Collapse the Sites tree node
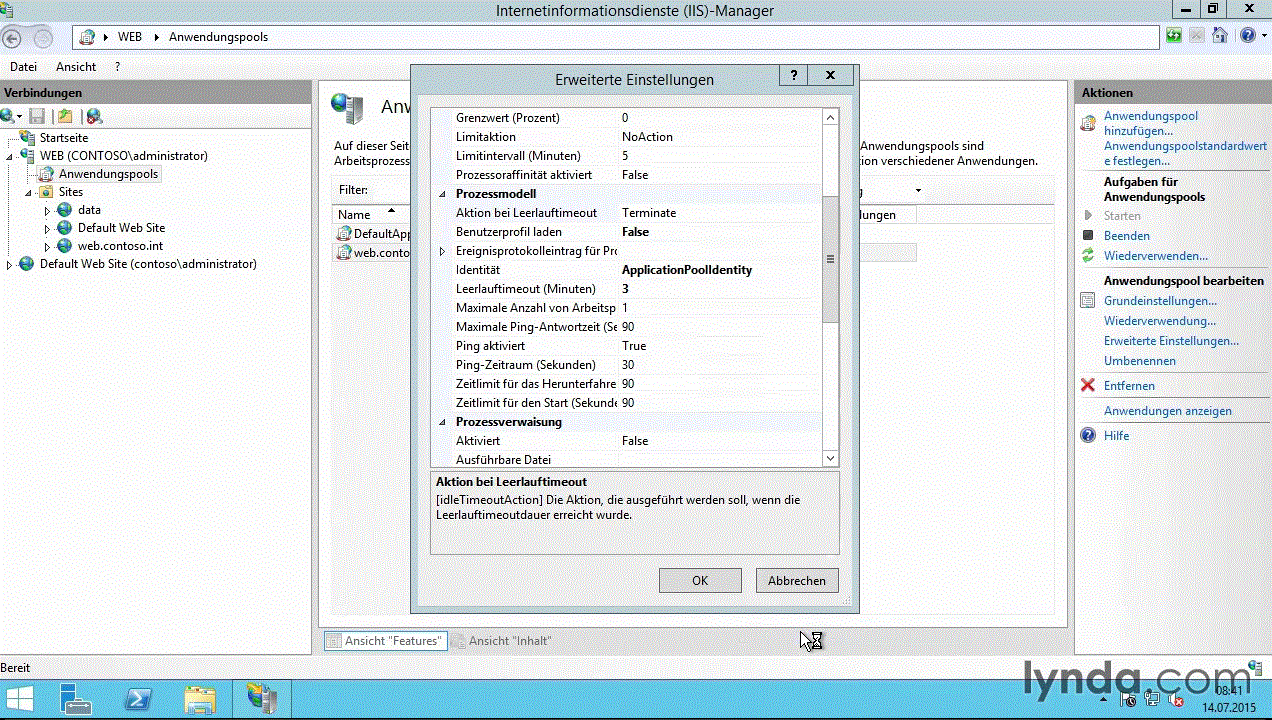This screenshot has height=720, width=1272. (29, 193)
